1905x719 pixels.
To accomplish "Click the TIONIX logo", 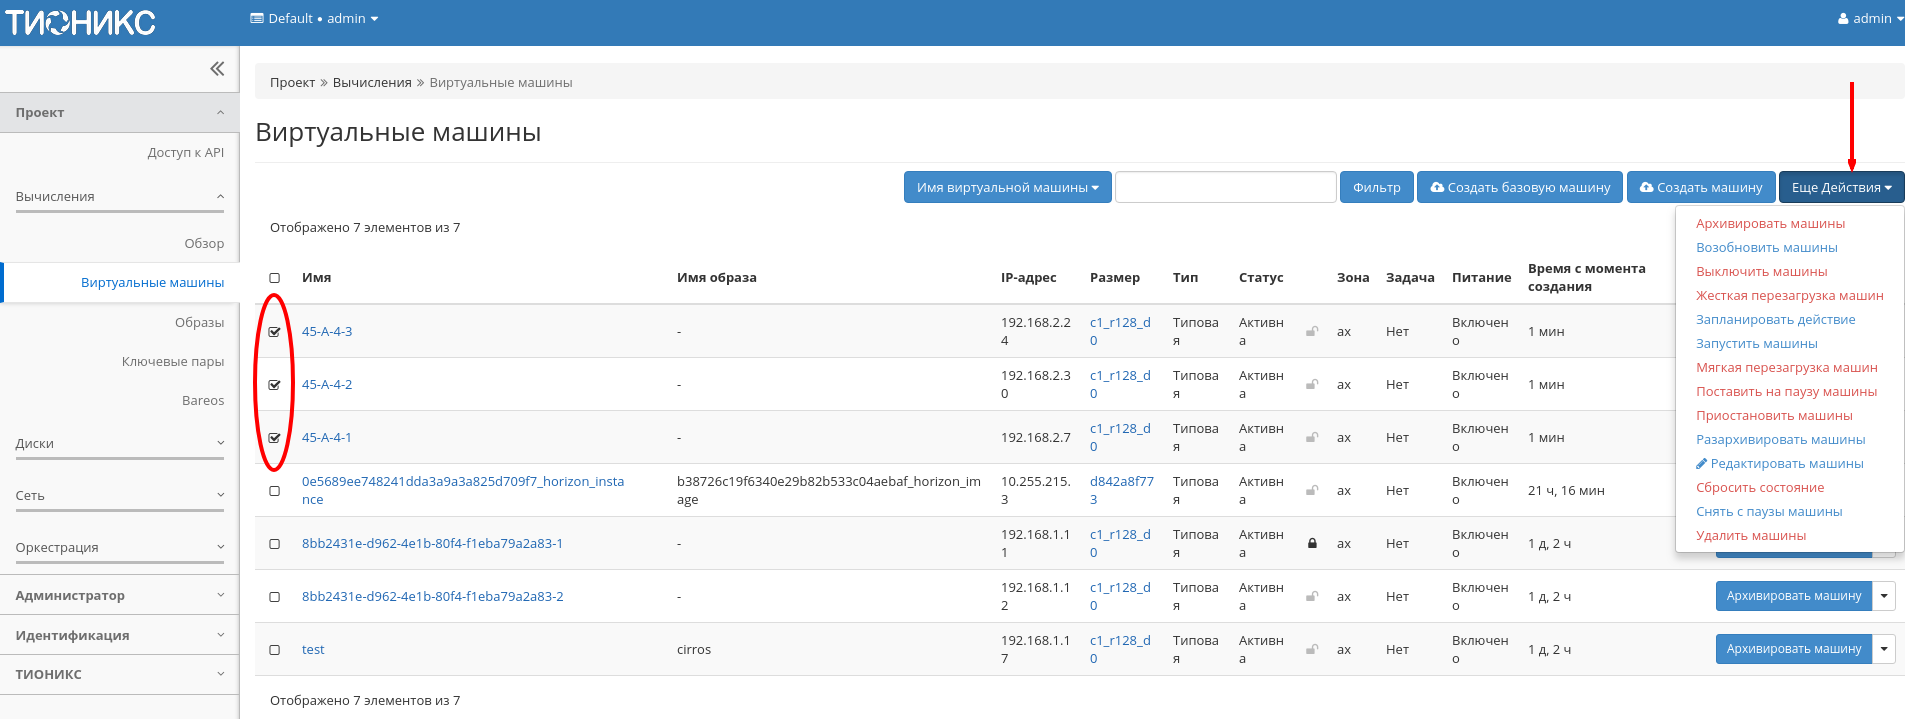I will coord(80,22).
